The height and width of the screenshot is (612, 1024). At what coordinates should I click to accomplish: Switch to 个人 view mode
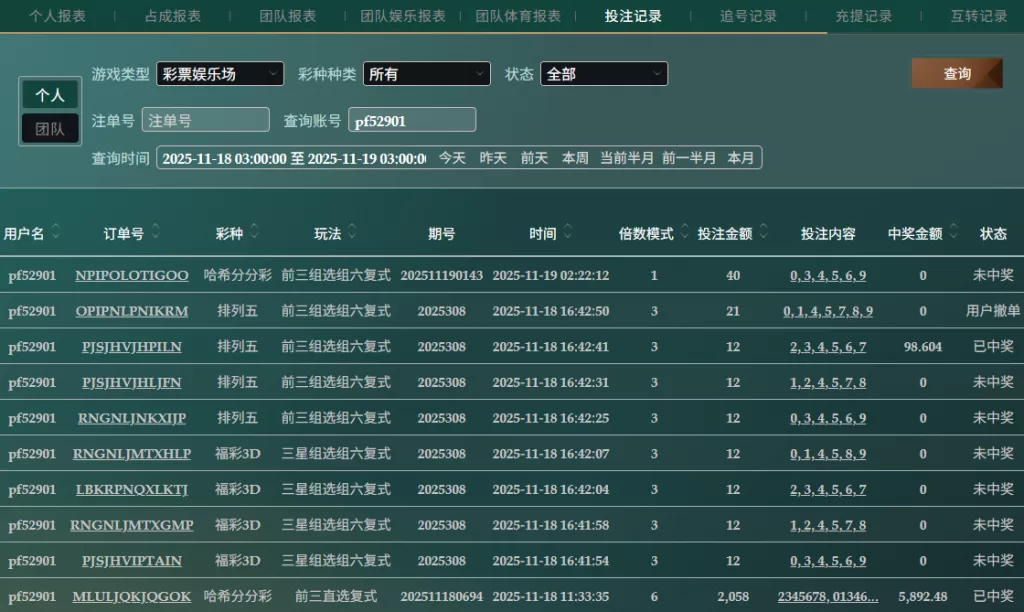(50, 95)
